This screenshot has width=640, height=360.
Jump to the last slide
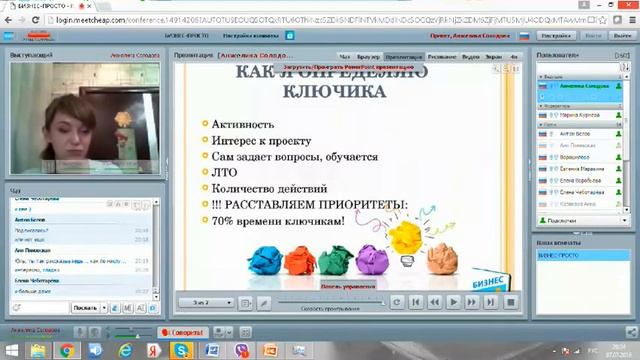[491, 302]
